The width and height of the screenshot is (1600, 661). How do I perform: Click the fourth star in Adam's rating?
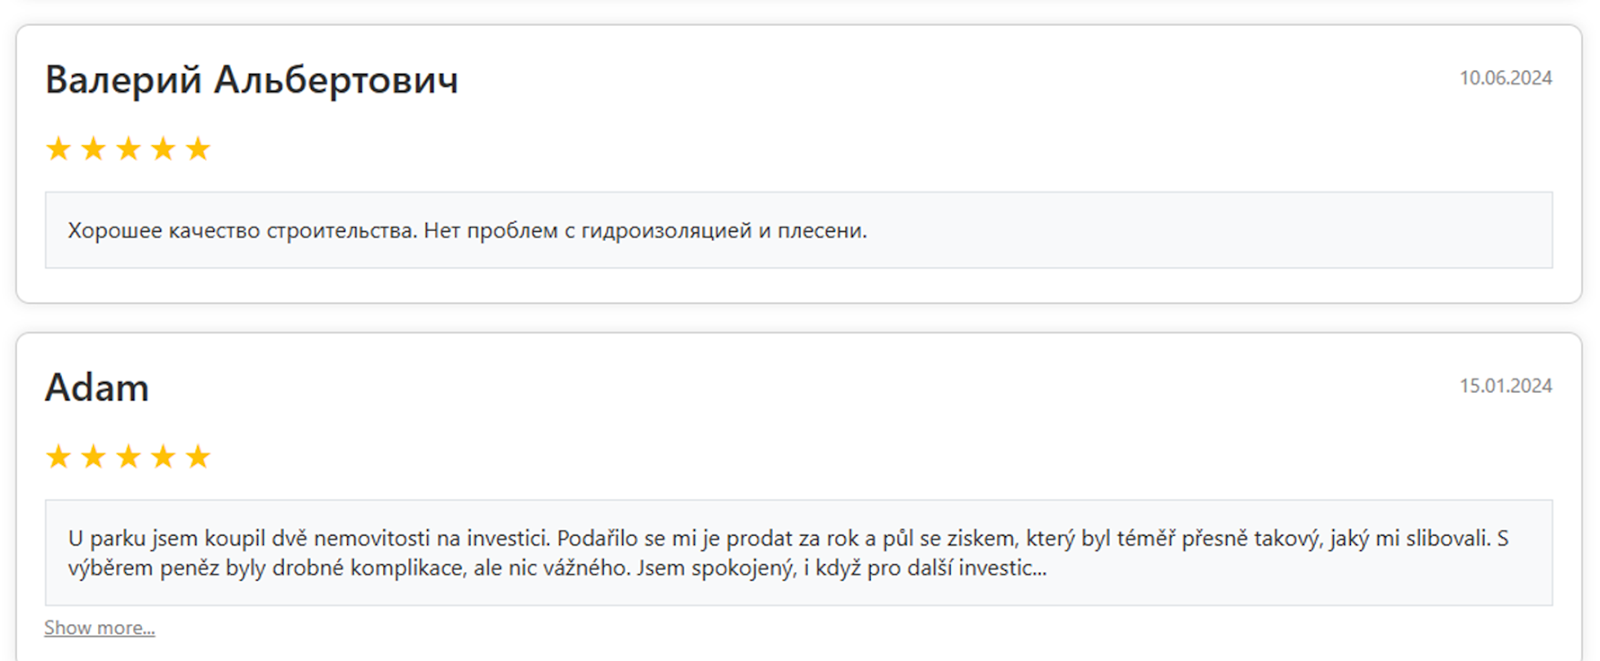coord(165,457)
